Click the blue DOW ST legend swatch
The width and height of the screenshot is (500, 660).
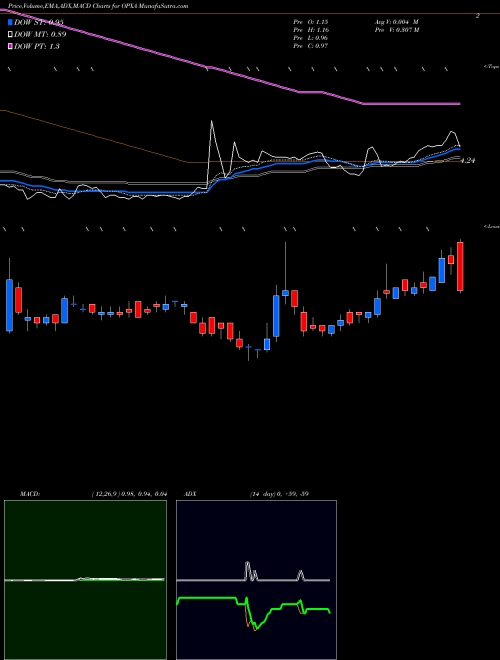pyautogui.click(x=11, y=21)
